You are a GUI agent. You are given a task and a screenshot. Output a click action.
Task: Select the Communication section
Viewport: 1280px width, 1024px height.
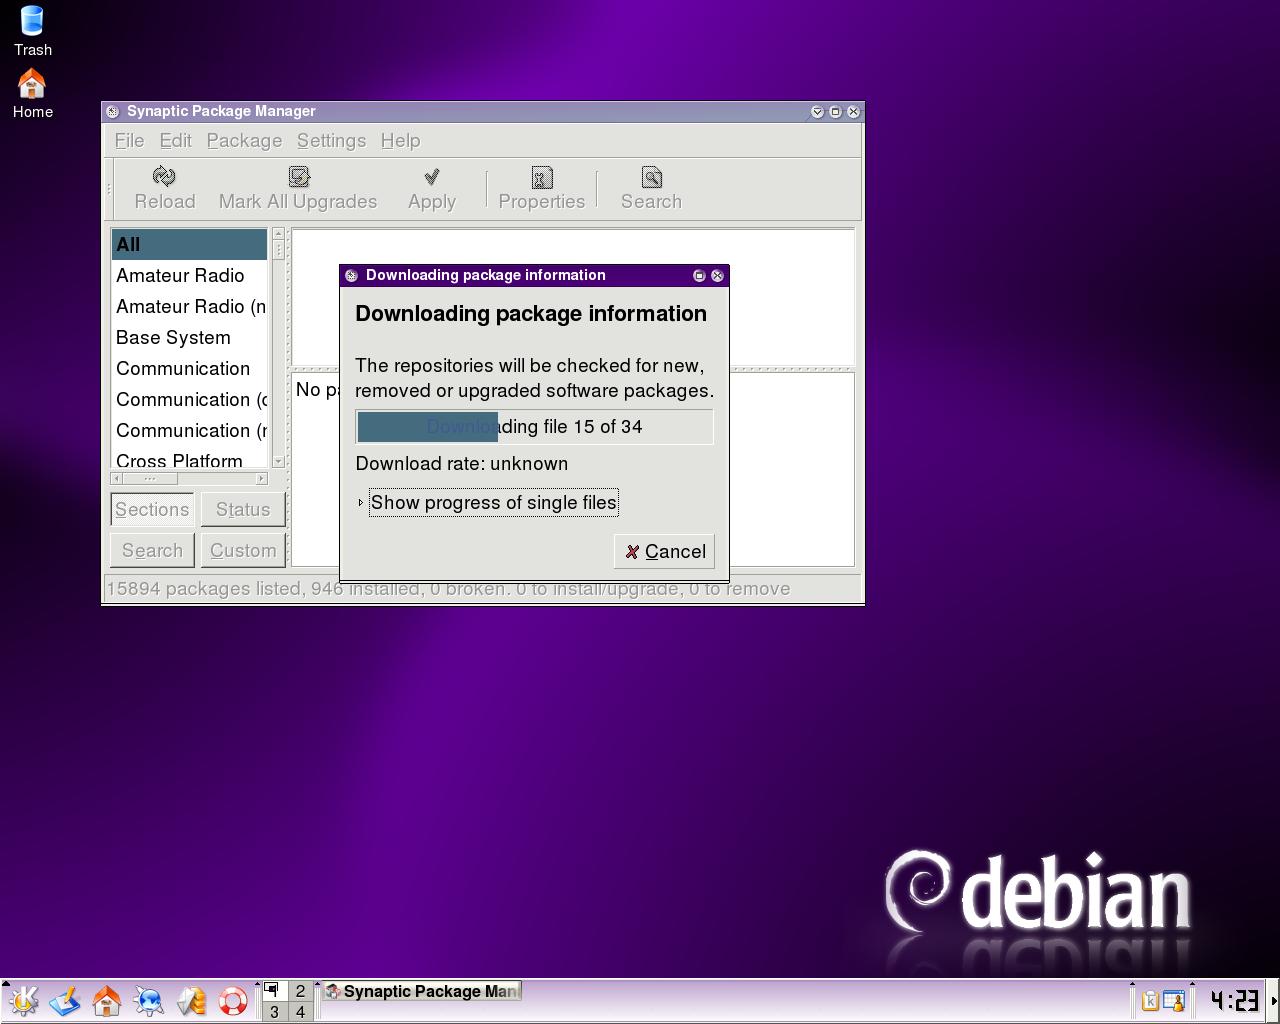[189, 369]
